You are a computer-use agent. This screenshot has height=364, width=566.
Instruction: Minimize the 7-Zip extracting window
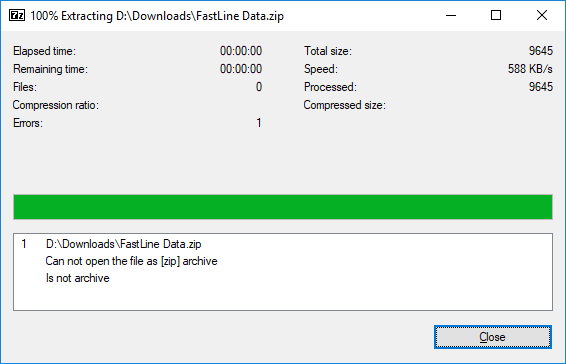click(451, 16)
